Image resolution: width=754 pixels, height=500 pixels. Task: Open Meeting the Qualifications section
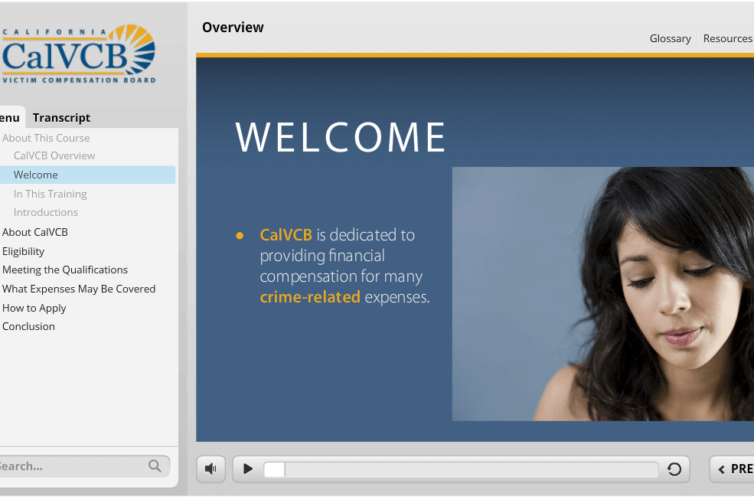tap(65, 270)
